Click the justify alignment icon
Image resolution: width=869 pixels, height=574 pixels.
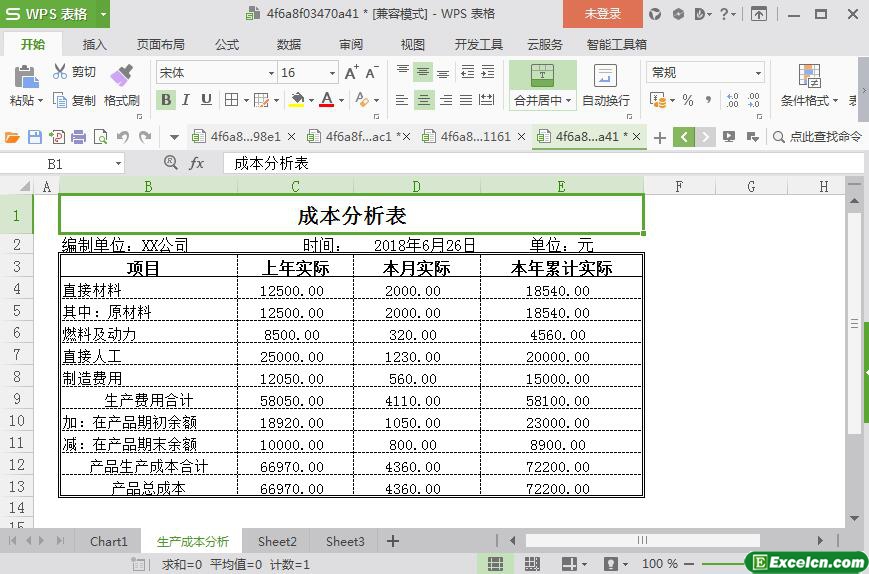pos(466,100)
